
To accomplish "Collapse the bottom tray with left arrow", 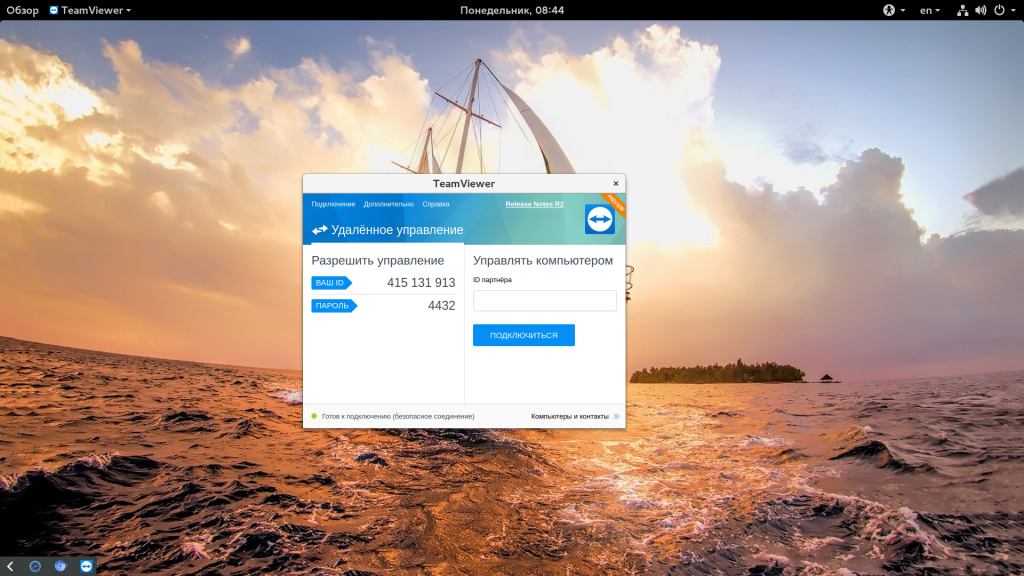I will 10,566.
